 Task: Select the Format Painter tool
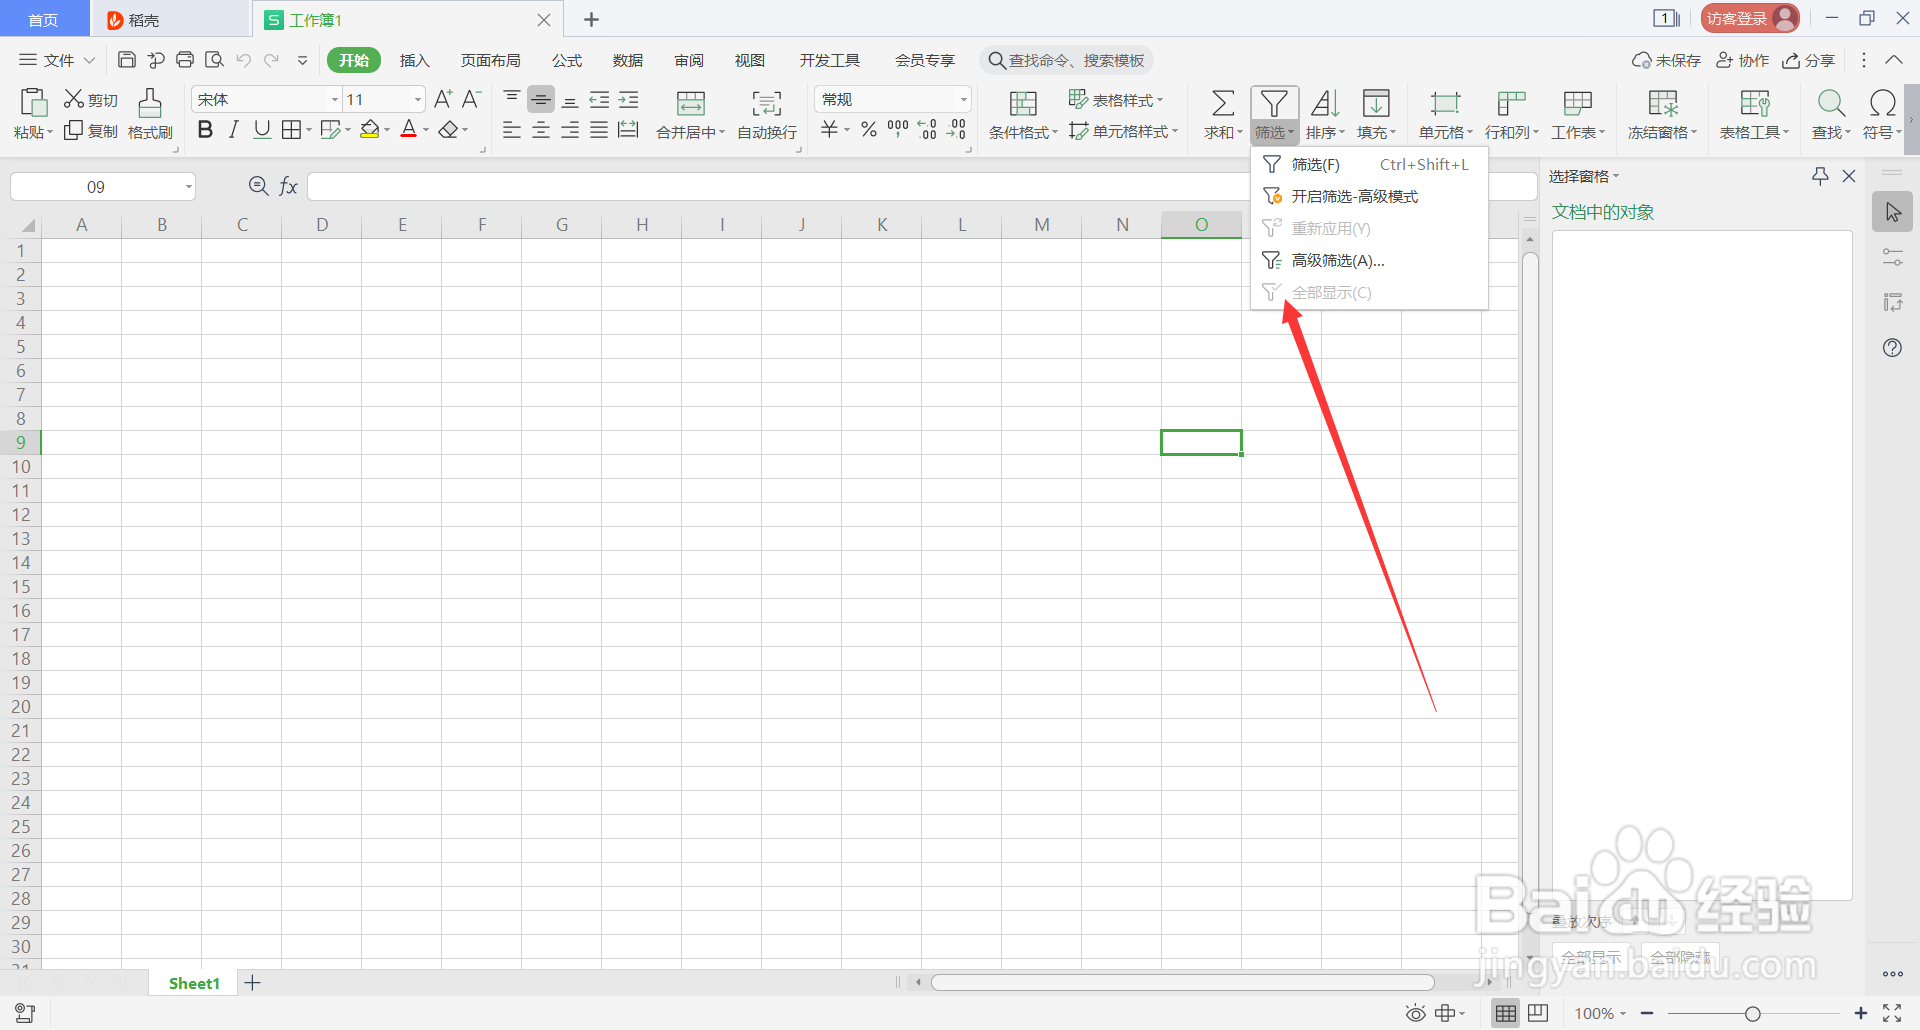[x=148, y=113]
